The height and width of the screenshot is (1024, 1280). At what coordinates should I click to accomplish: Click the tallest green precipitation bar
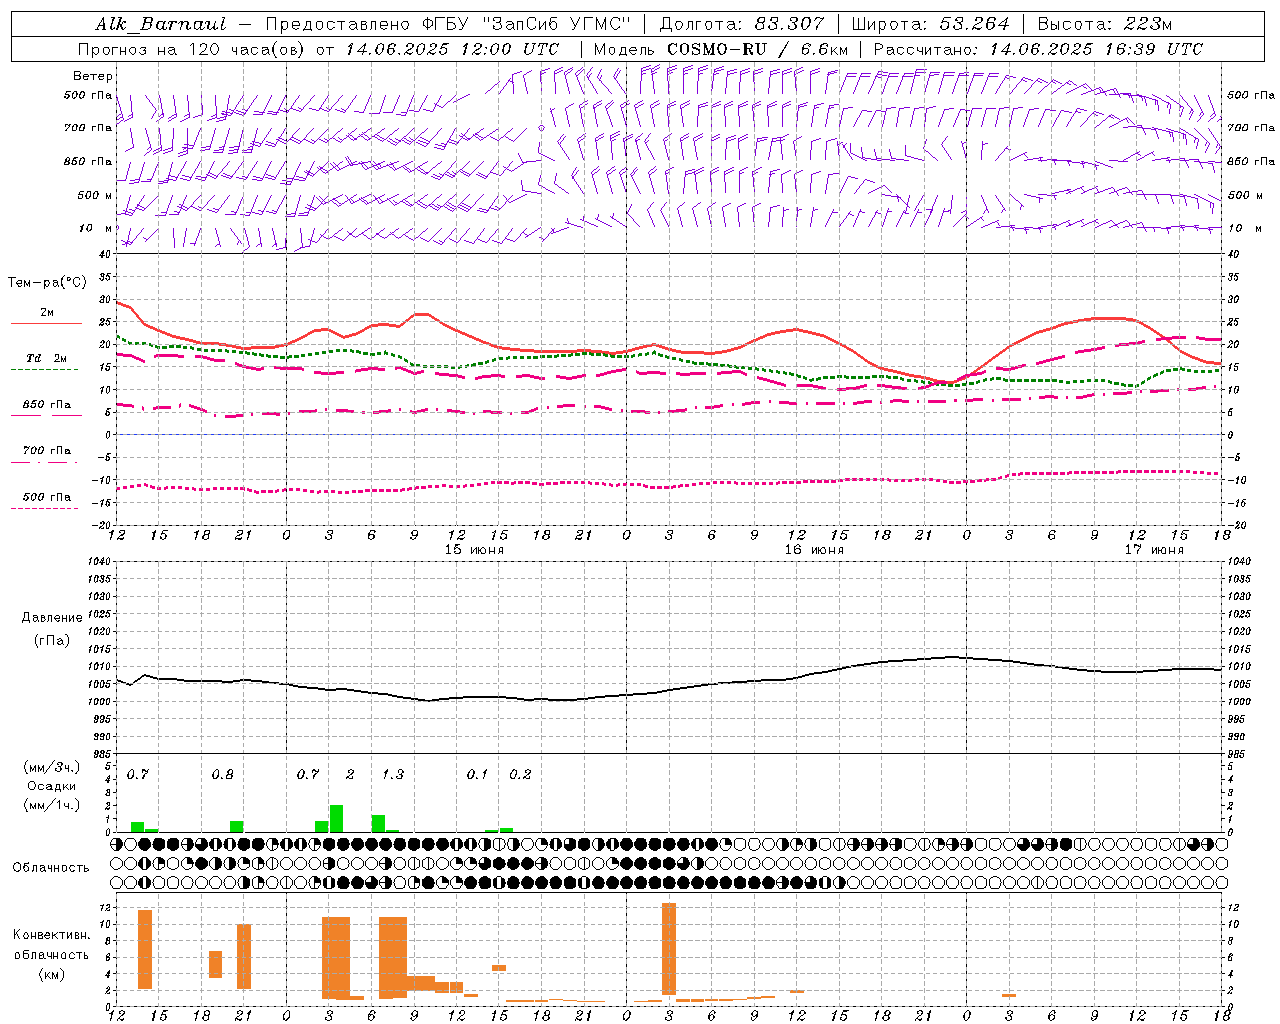[337, 818]
